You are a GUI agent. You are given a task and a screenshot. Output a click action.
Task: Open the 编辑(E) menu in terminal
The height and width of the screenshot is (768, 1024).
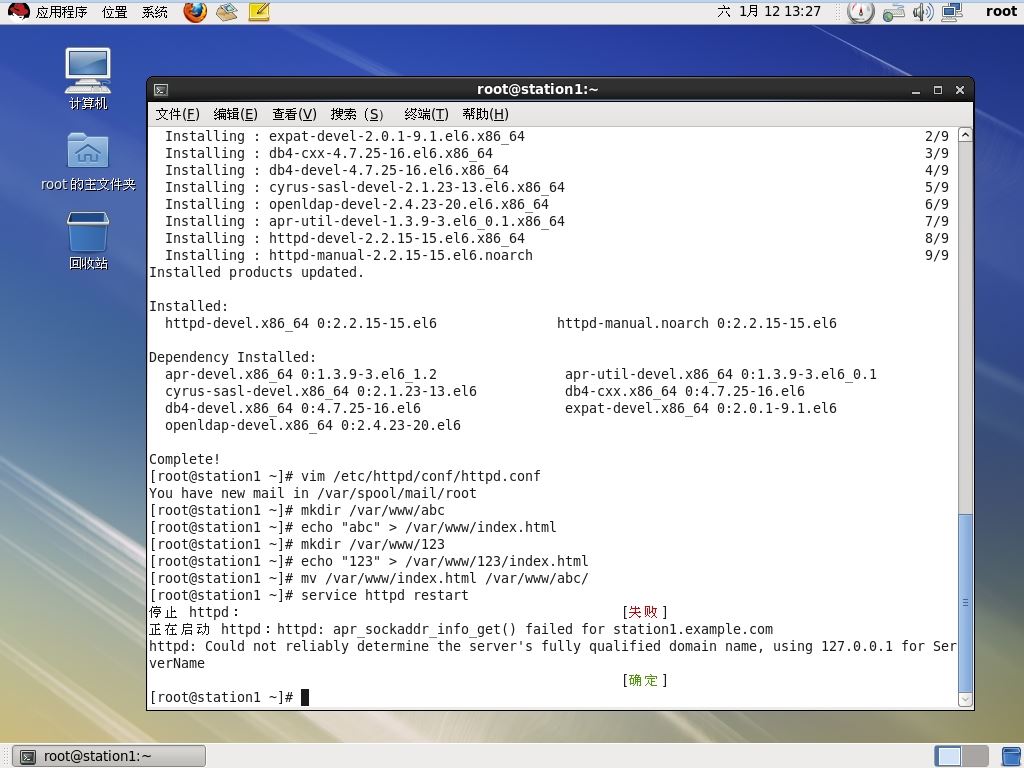[x=236, y=114]
